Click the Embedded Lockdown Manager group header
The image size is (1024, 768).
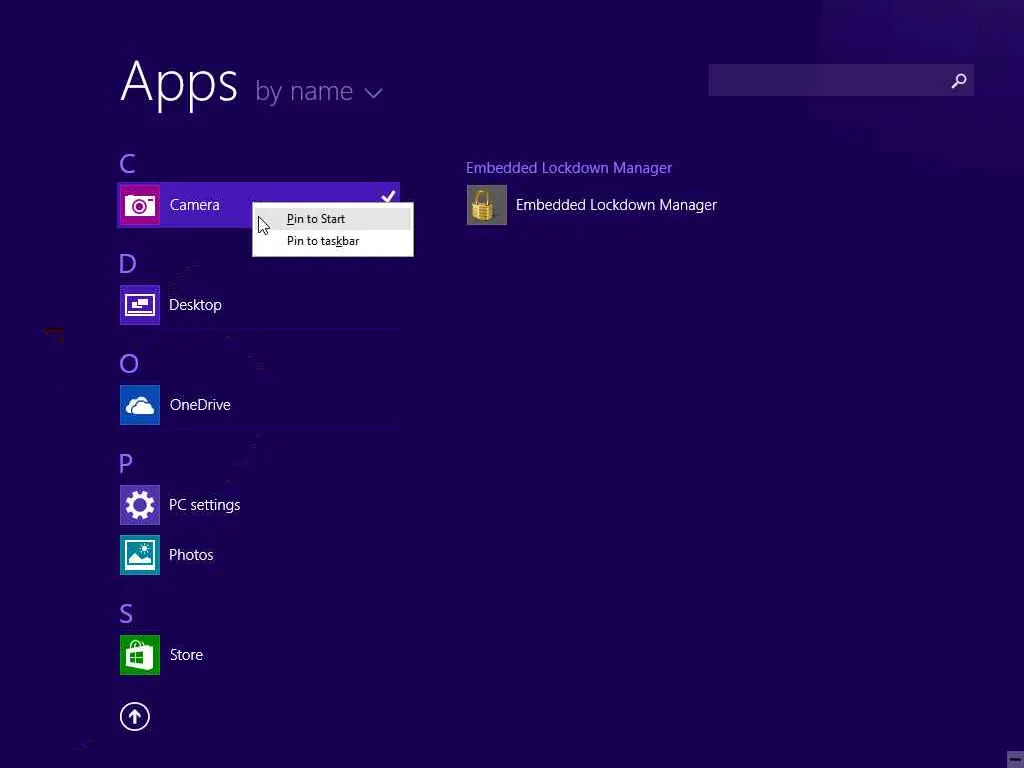click(x=569, y=168)
